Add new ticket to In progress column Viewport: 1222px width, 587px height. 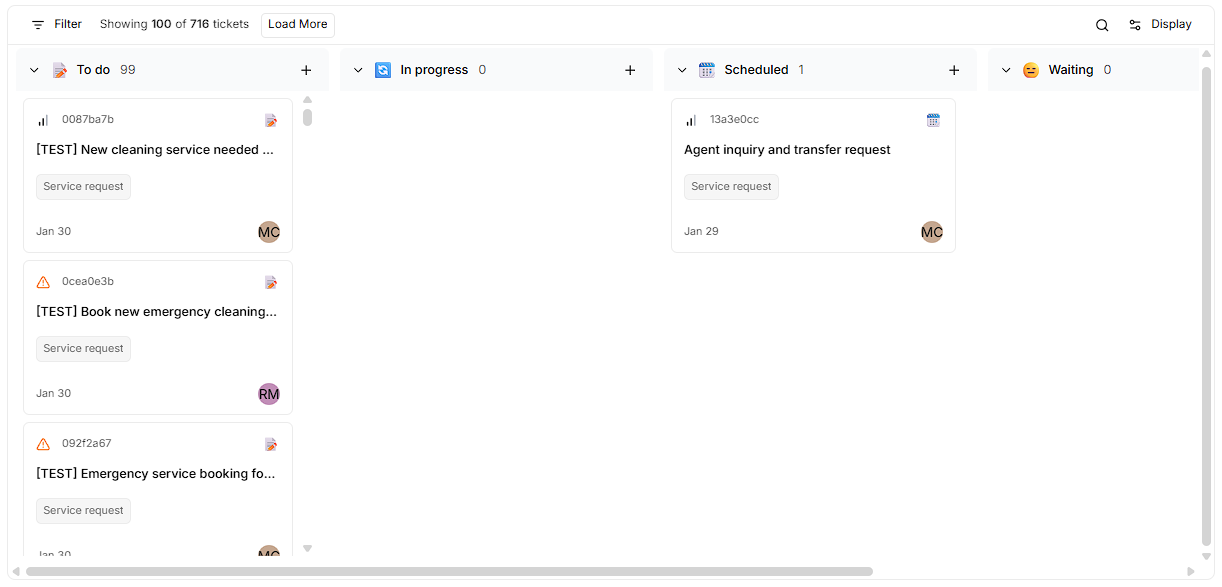coord(630,70)
